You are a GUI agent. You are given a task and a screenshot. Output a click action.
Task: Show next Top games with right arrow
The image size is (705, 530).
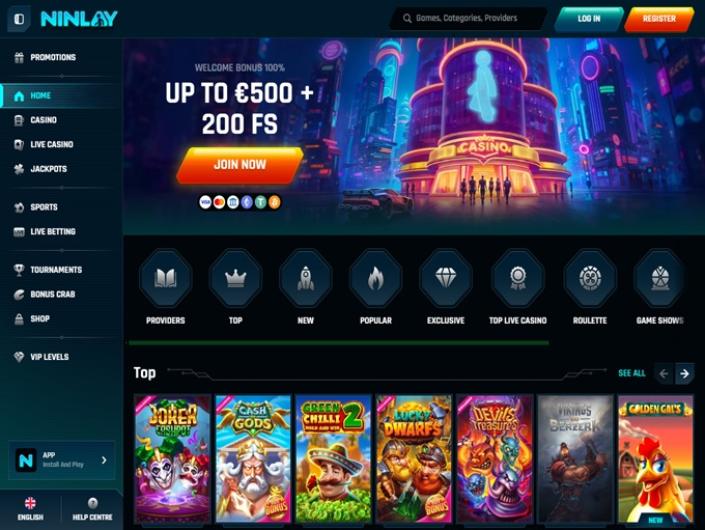[x=684, y=374]
